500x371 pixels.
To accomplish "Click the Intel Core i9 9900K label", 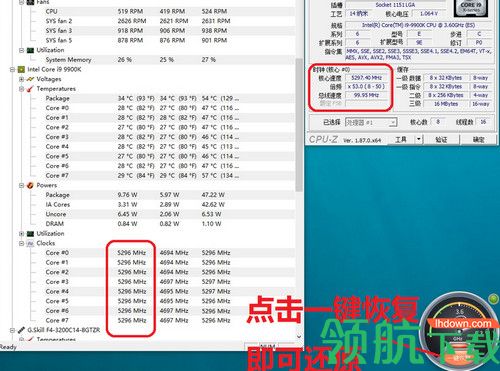I will 54,69.
